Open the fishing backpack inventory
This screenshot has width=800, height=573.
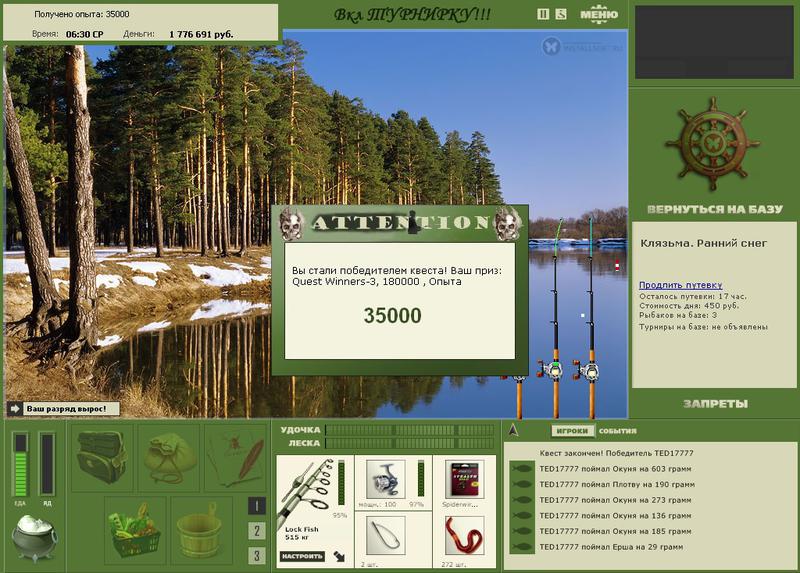point(103,457)
